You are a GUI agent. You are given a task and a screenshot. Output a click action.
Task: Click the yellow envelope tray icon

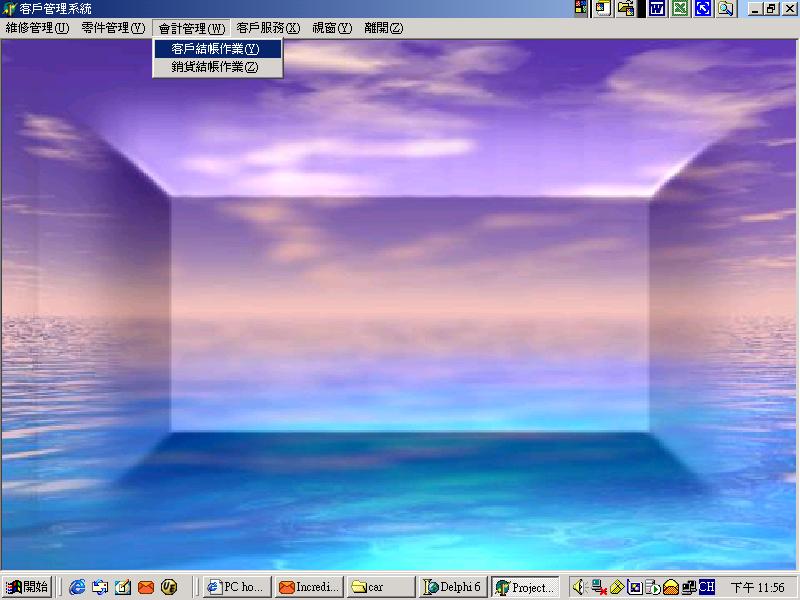(x=671, y=587)
